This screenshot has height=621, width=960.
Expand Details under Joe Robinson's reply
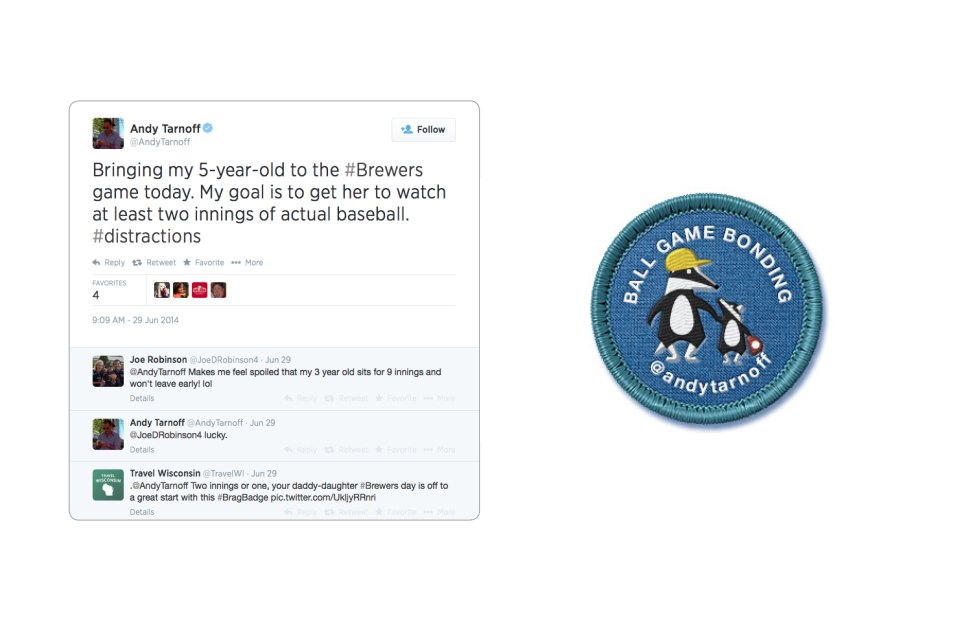(x=142, y=398)
